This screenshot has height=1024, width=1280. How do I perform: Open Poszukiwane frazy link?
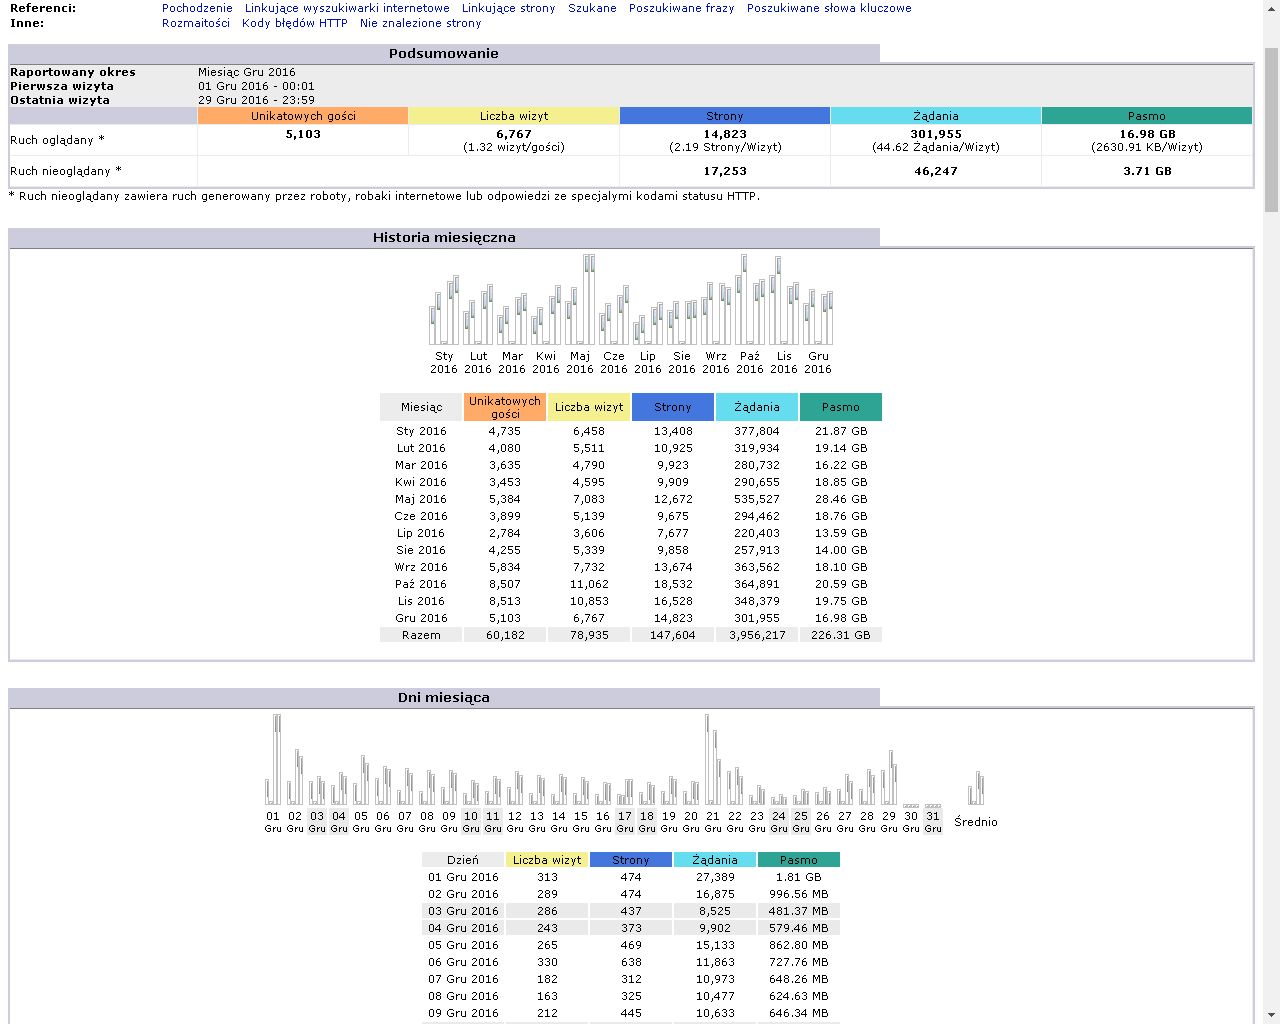tap(681, 8)
